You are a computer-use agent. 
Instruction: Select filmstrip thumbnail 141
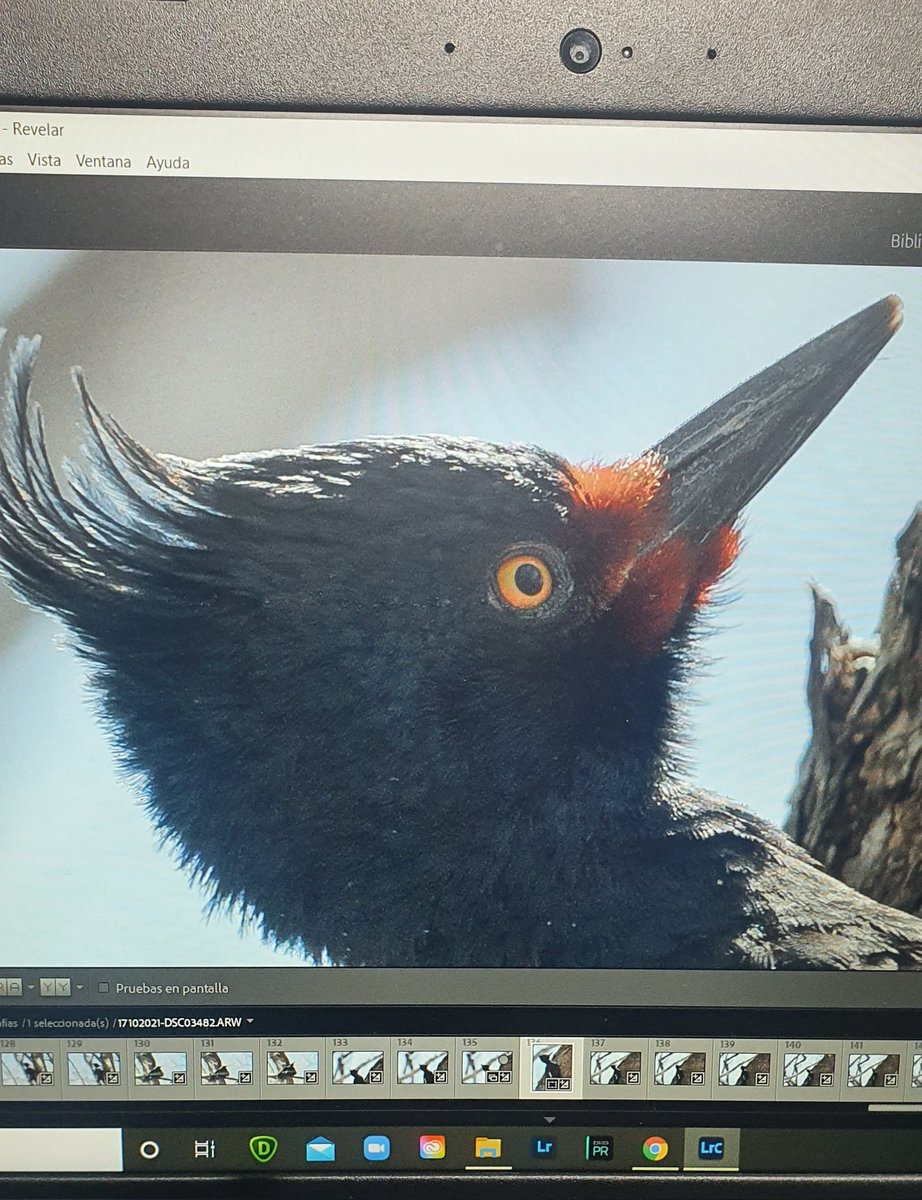click(x=874, y=1070)
